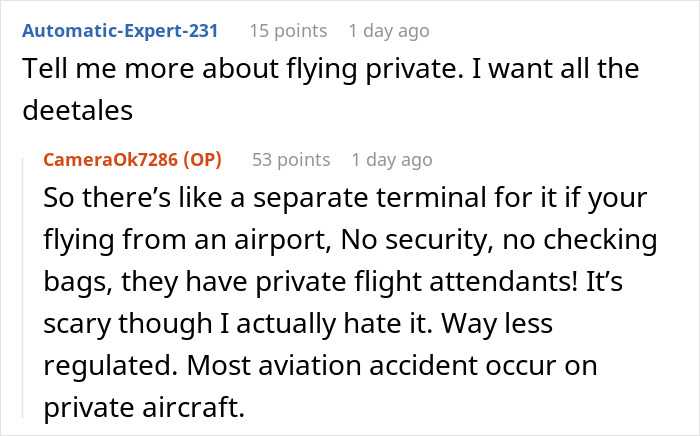Click the top comment's "1 day ago" timestamp
The height and width of the screenshot is (436, 700).
[x=388, y=31]
